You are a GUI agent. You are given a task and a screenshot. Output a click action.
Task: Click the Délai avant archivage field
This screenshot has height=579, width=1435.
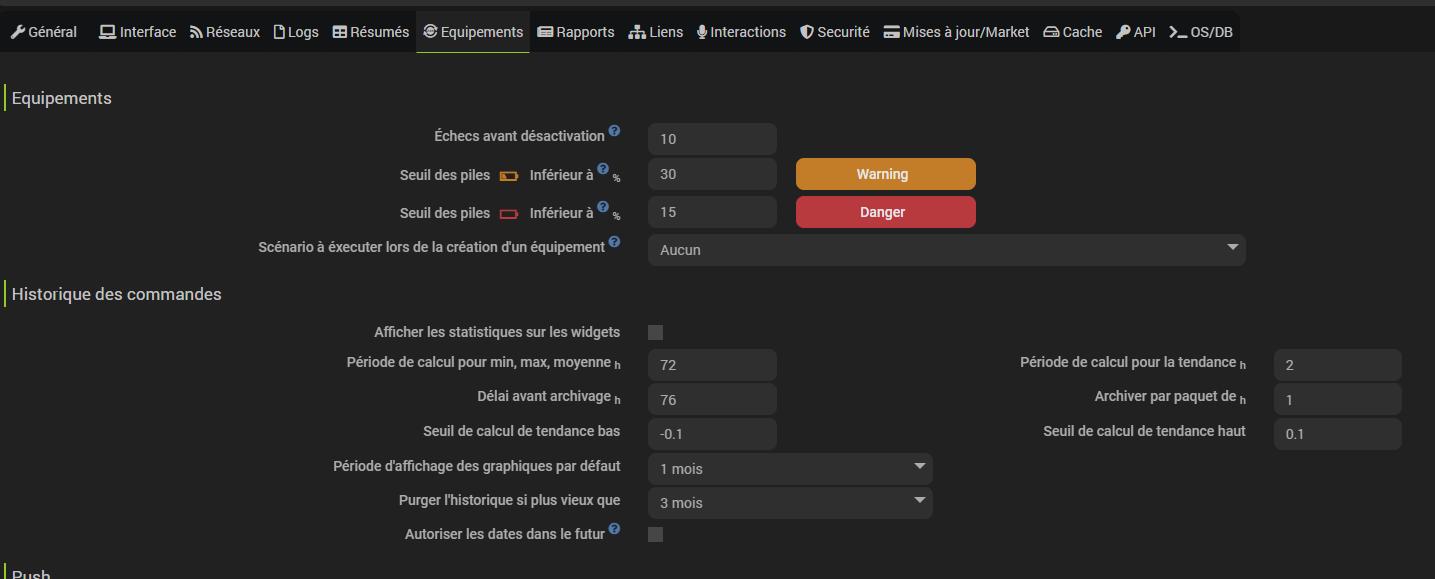(712, 400)
